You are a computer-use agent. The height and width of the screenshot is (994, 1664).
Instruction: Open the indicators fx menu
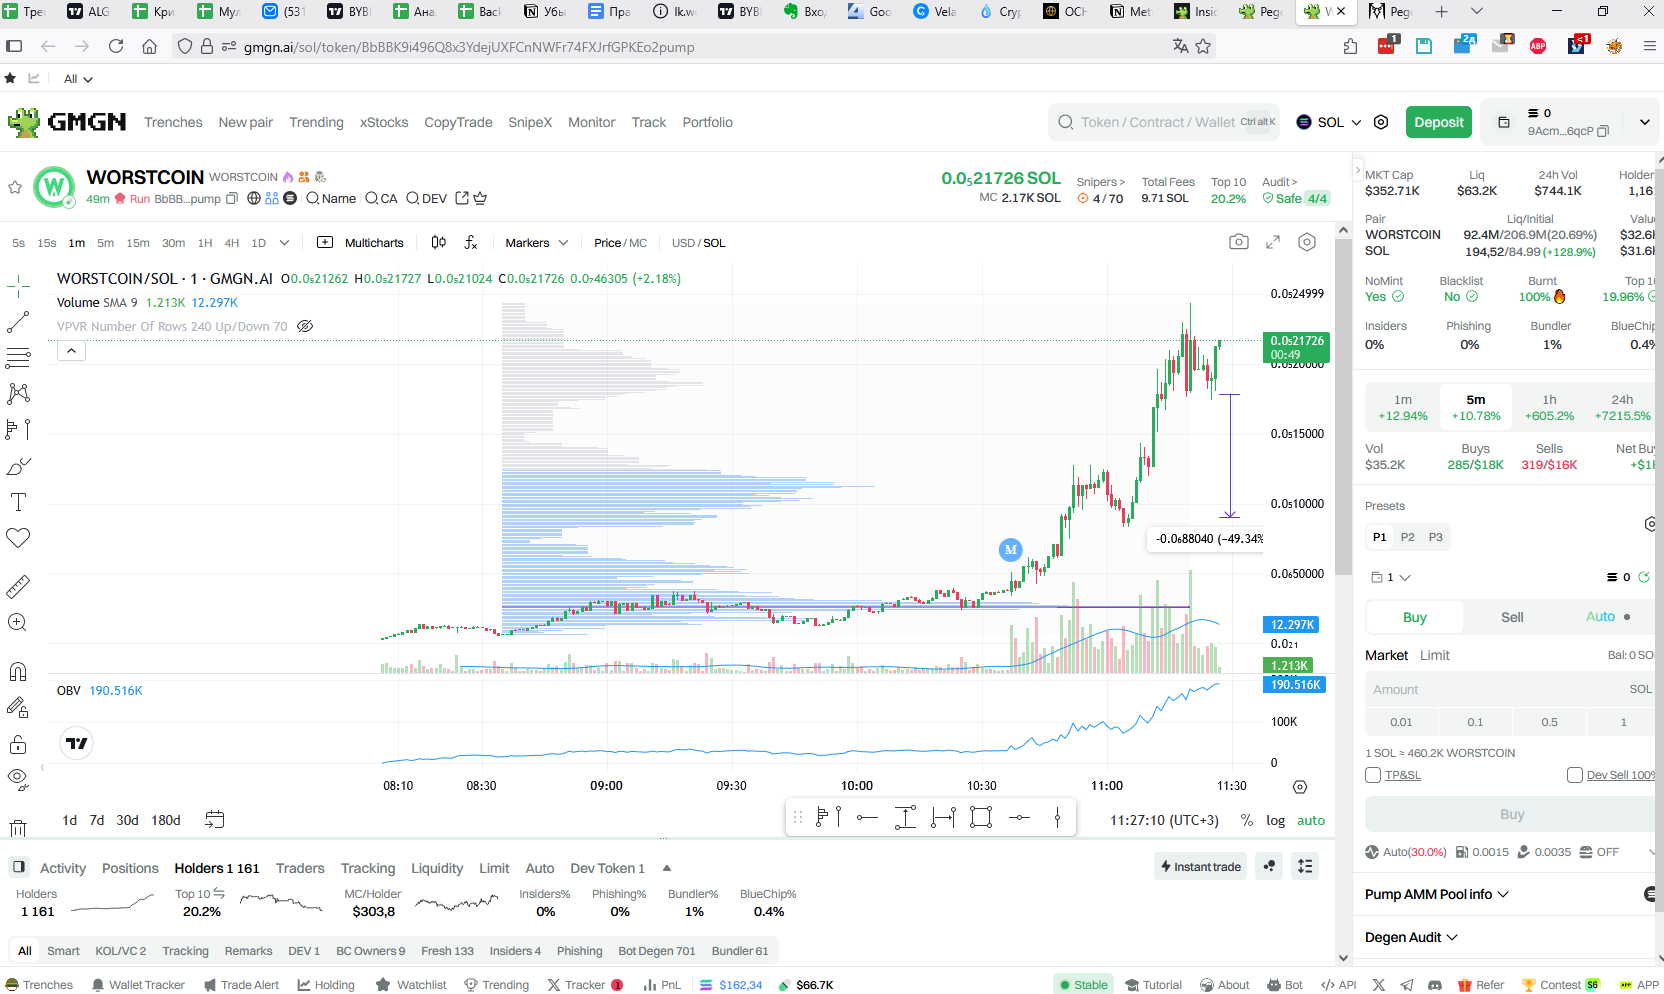(x=471, y=243)
